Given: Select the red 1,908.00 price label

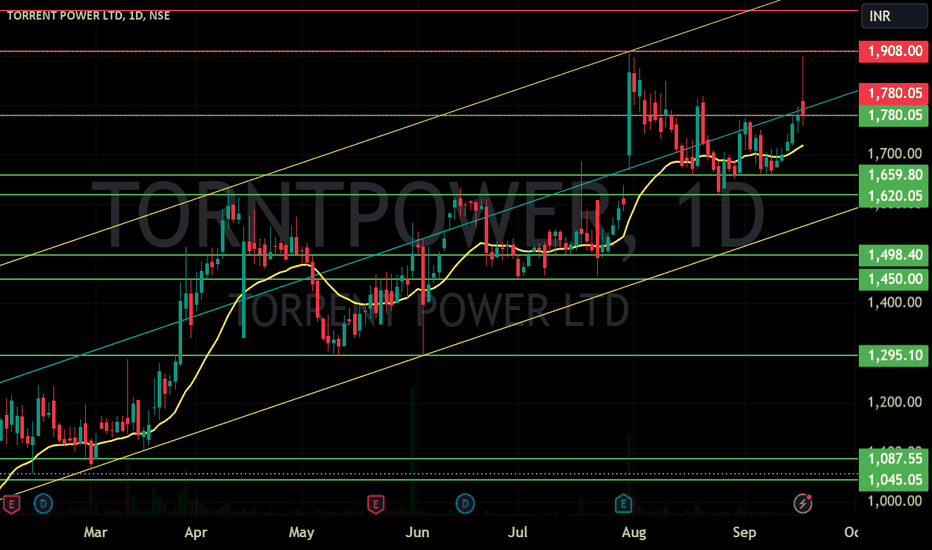Looking at the screenshot, I should (893, 51).
